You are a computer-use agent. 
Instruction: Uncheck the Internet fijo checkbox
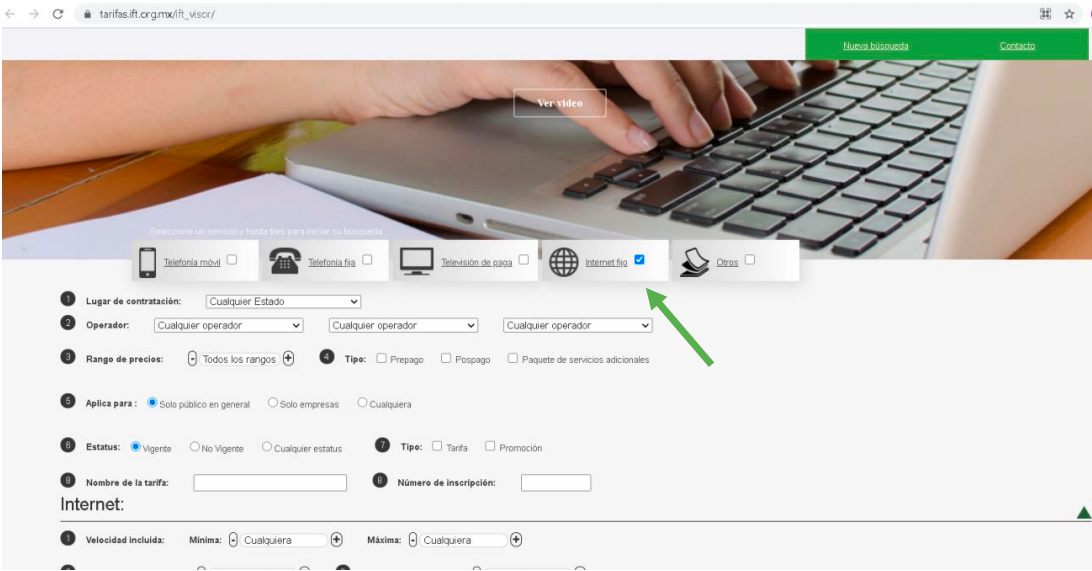coord(639,260)
